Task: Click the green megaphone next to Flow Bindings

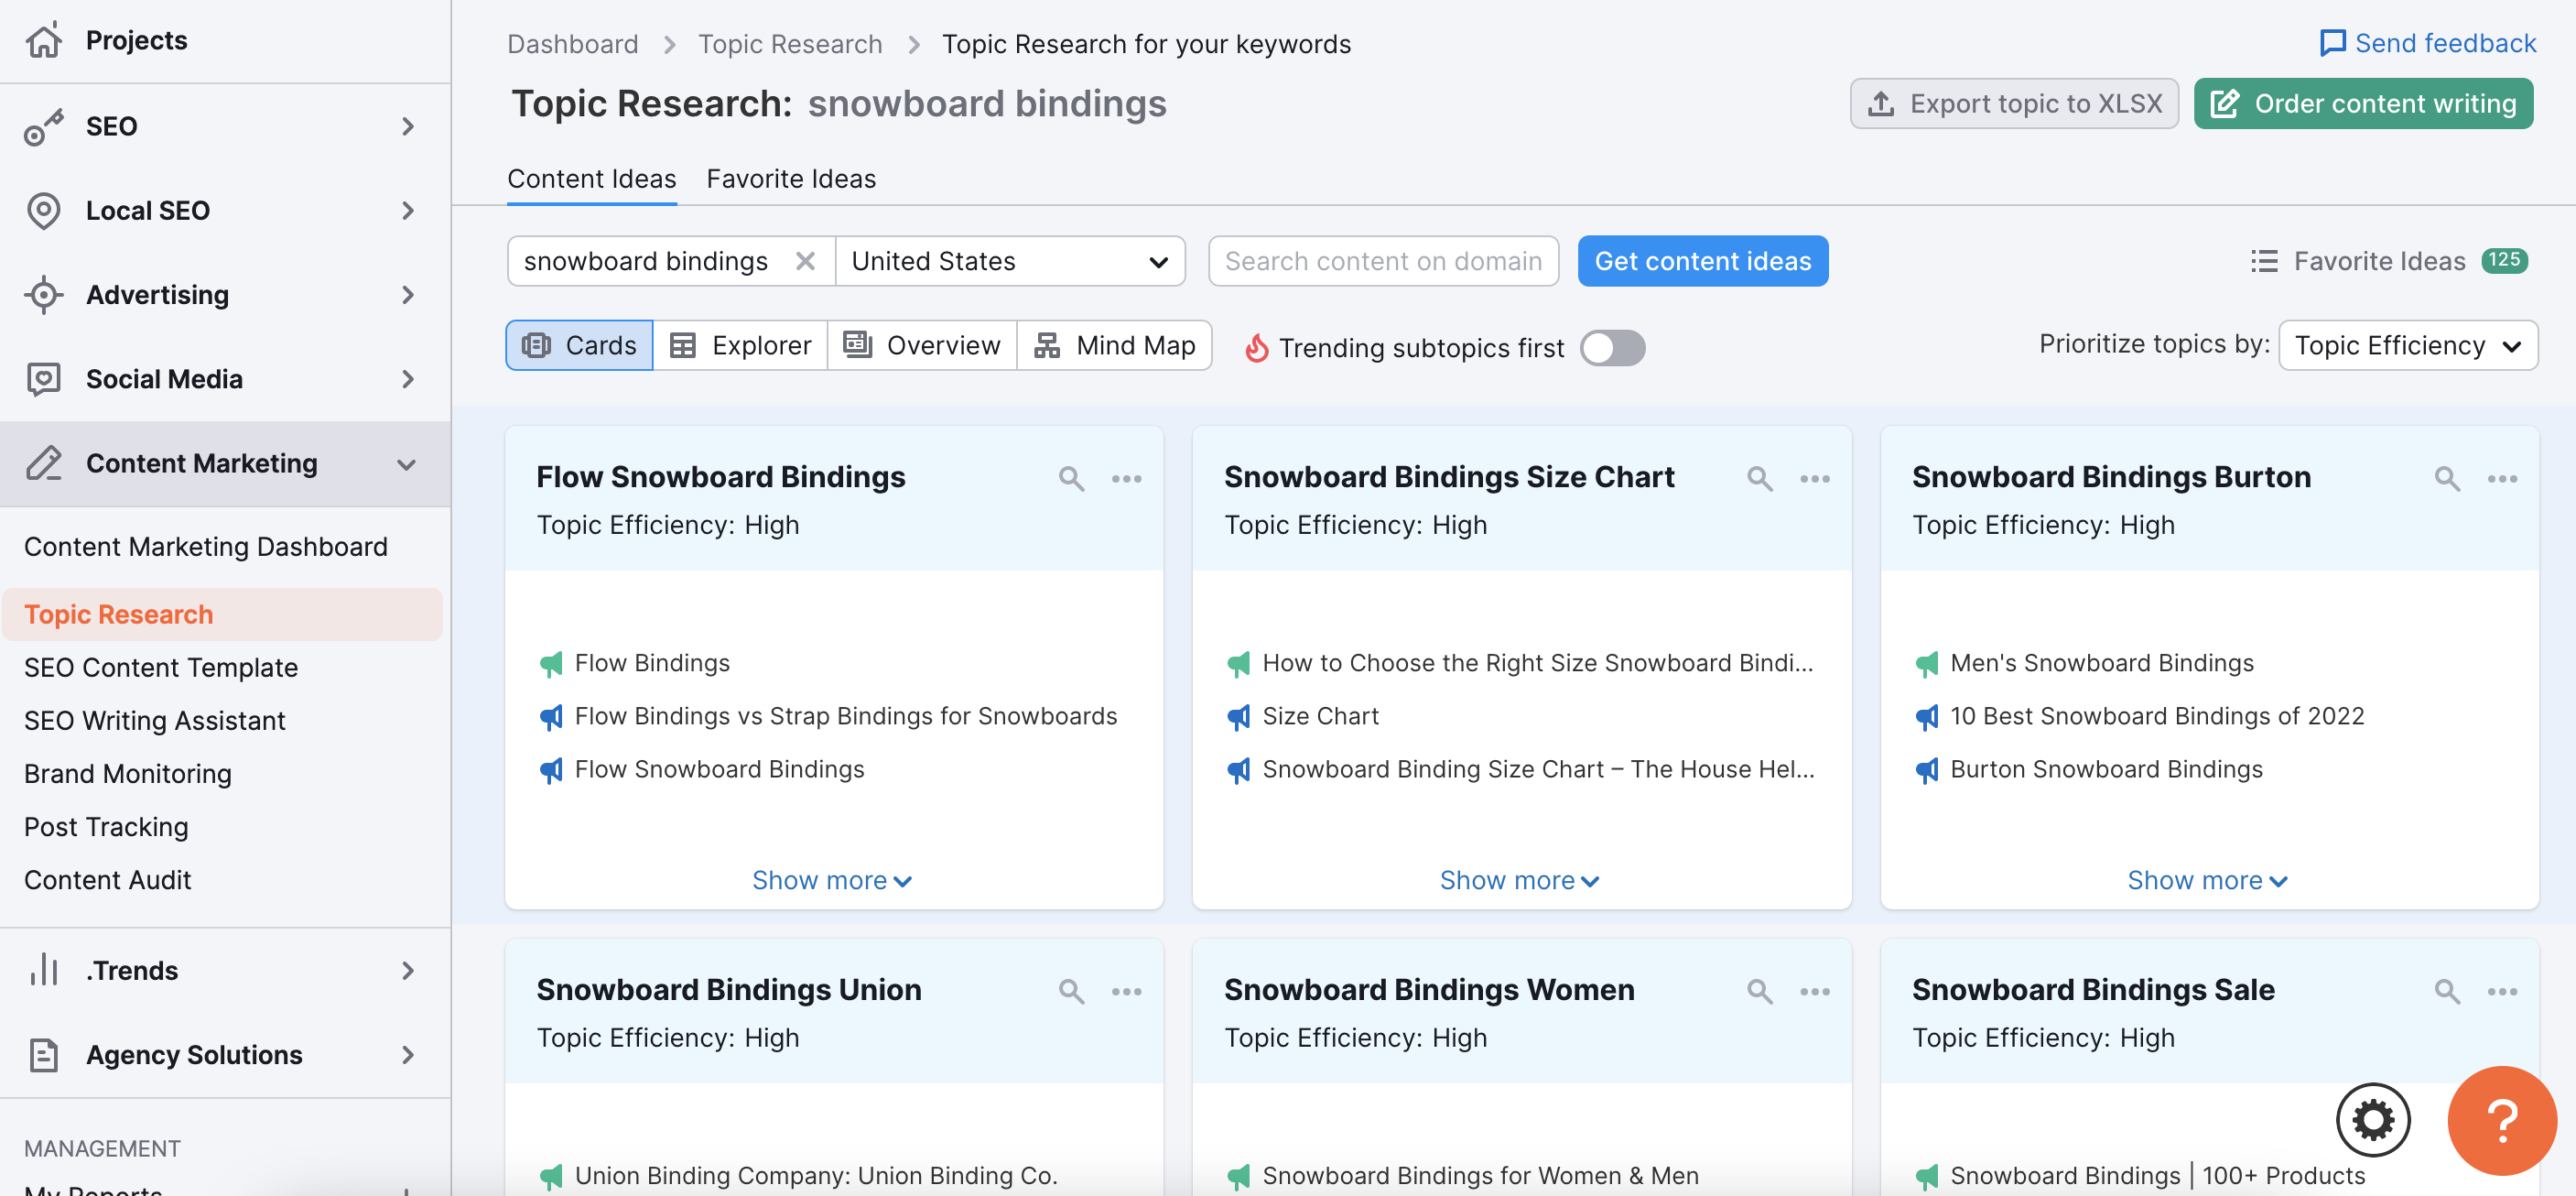Action: point(551,663)
